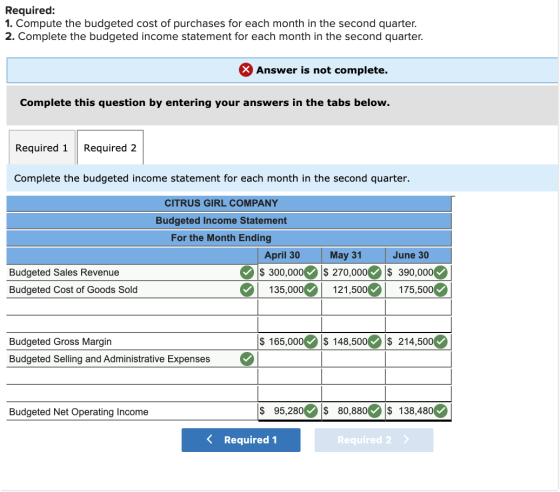Click green check next to 175,500 June COGS

pos(441,290)
